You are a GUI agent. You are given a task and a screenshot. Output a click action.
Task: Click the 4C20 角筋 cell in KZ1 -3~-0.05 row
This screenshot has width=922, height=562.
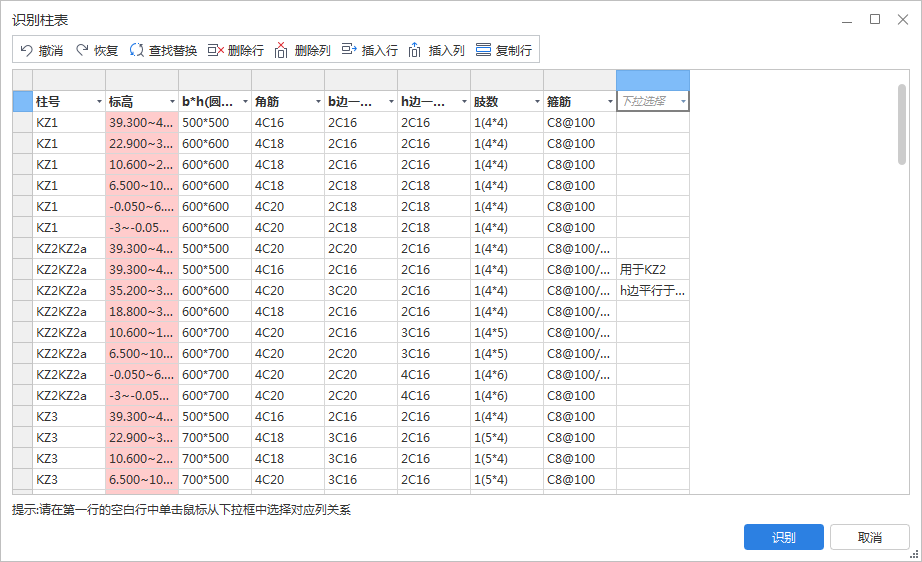[288, 228]
